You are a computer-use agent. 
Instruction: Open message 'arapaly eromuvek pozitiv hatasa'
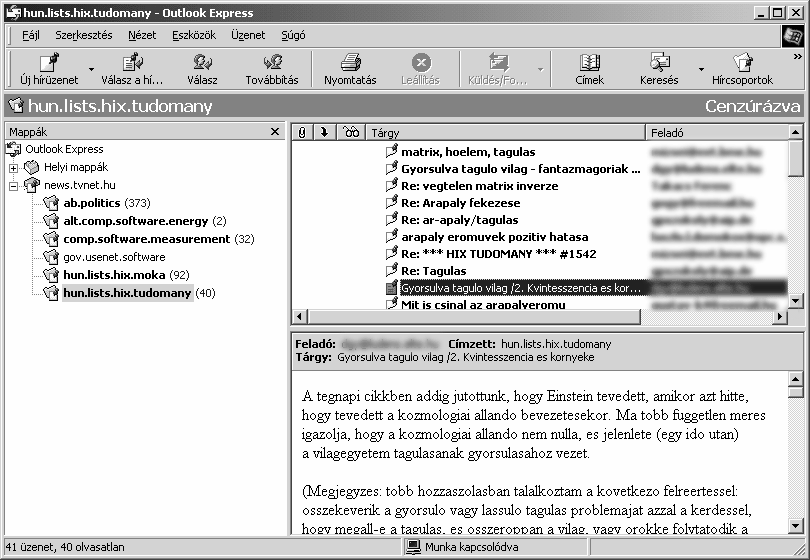pyautogui.click(x=494, y=237)
